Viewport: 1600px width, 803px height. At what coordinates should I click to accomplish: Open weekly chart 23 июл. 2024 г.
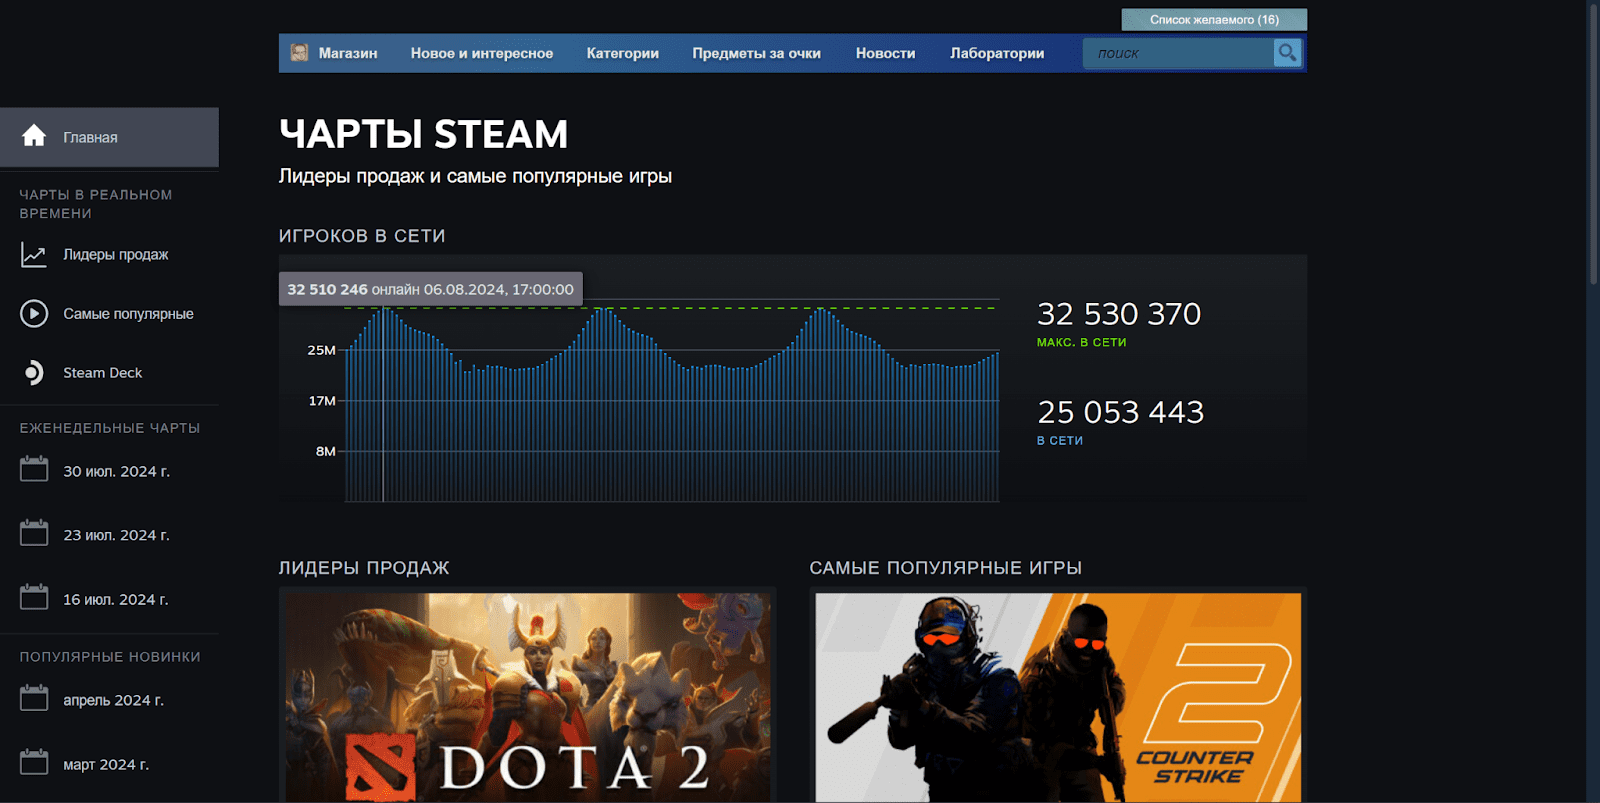[116, 535]
